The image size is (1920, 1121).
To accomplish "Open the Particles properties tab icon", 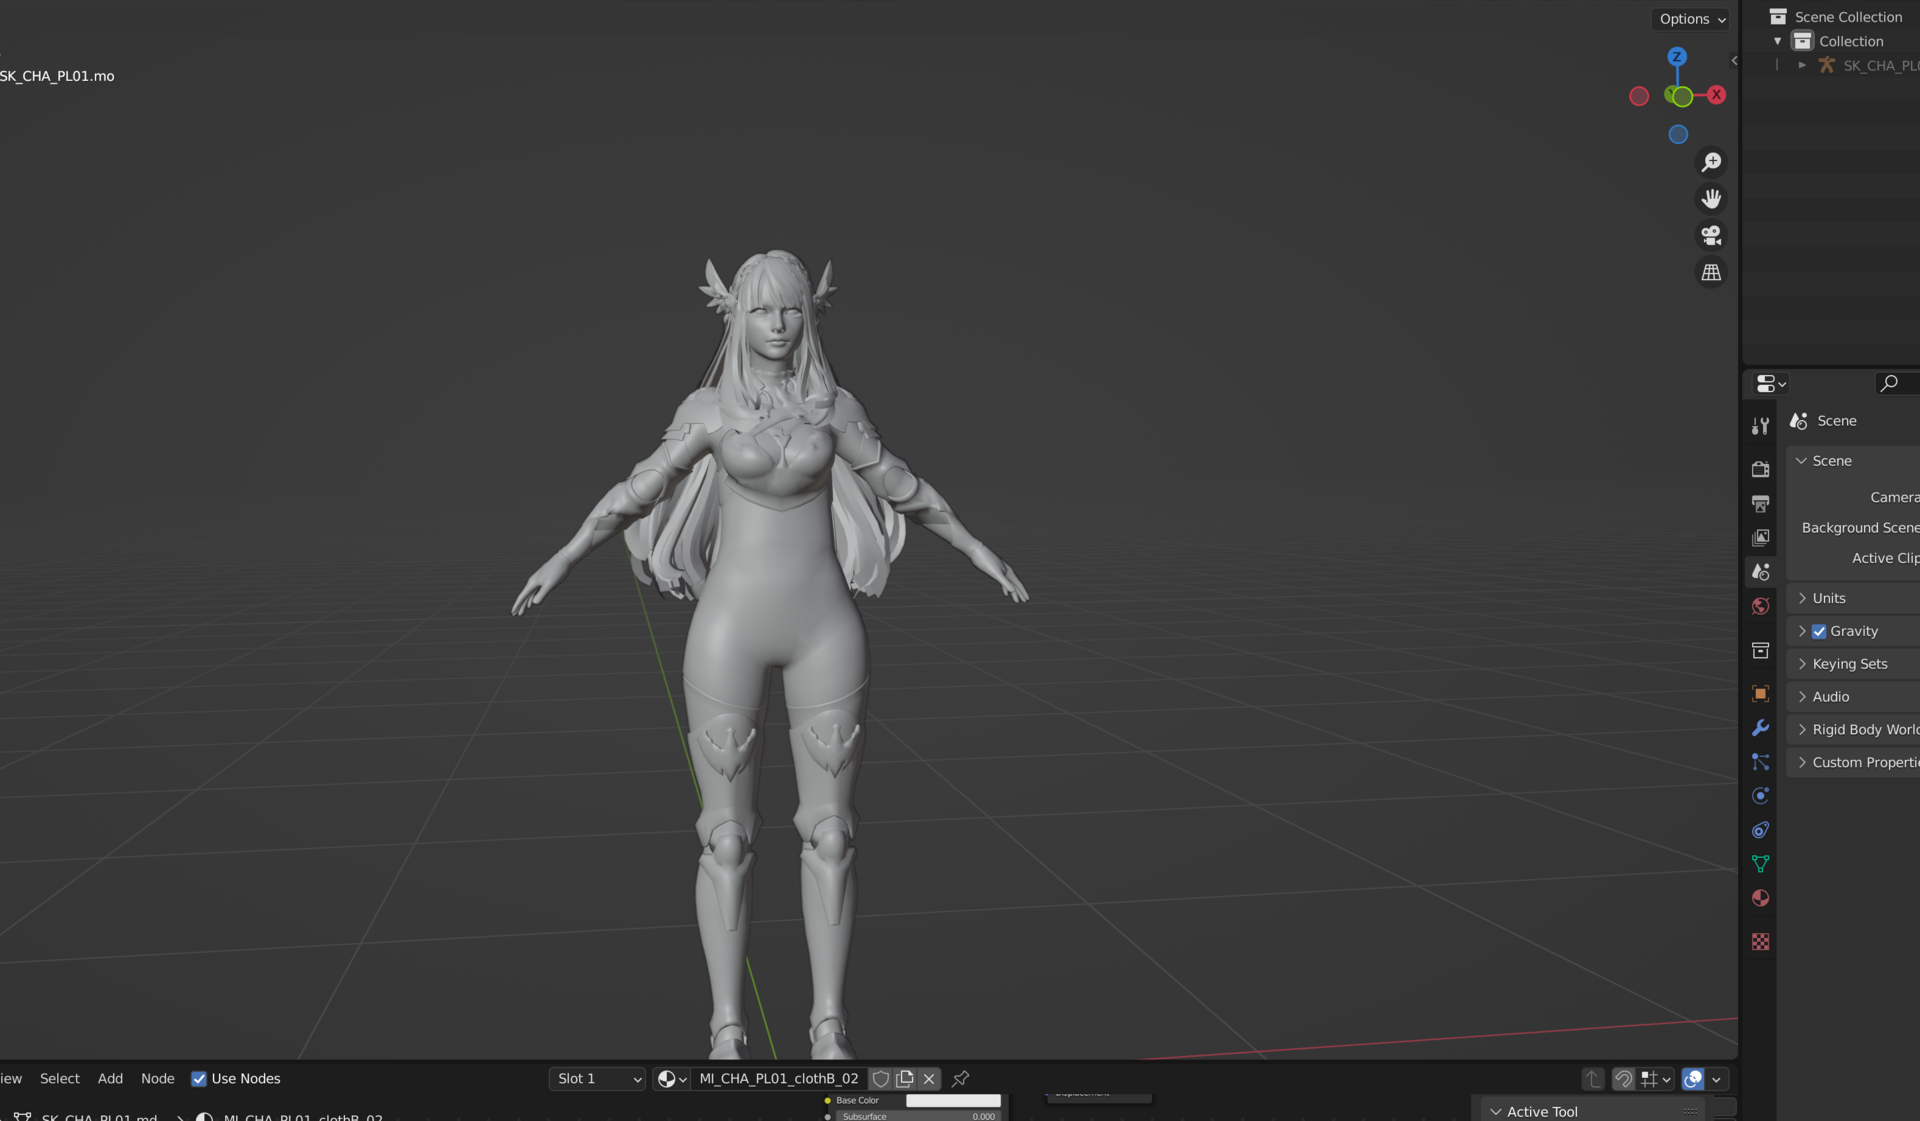I will point(1760,762).
